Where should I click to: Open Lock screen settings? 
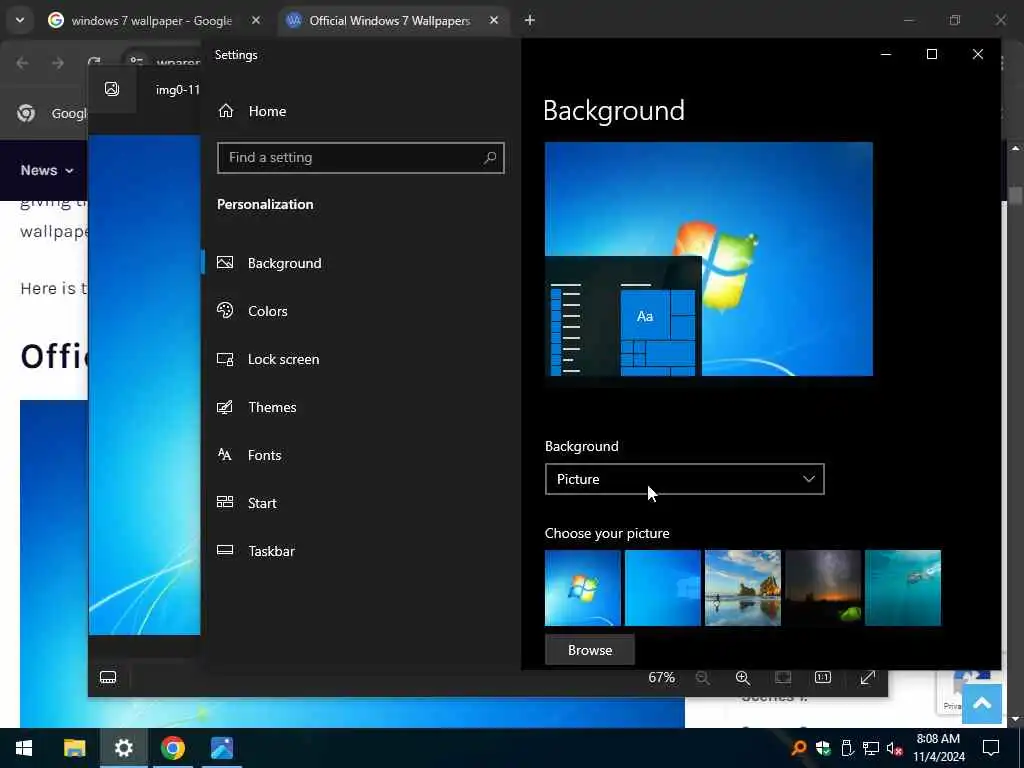268,359
